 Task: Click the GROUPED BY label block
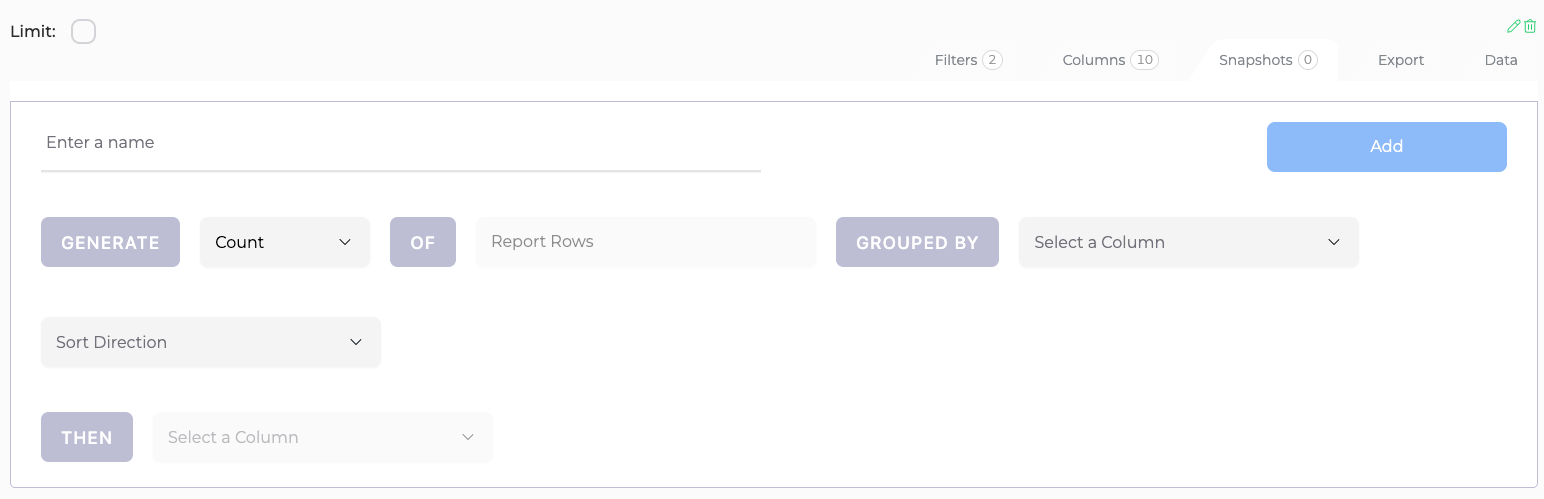tap(917, 242)
